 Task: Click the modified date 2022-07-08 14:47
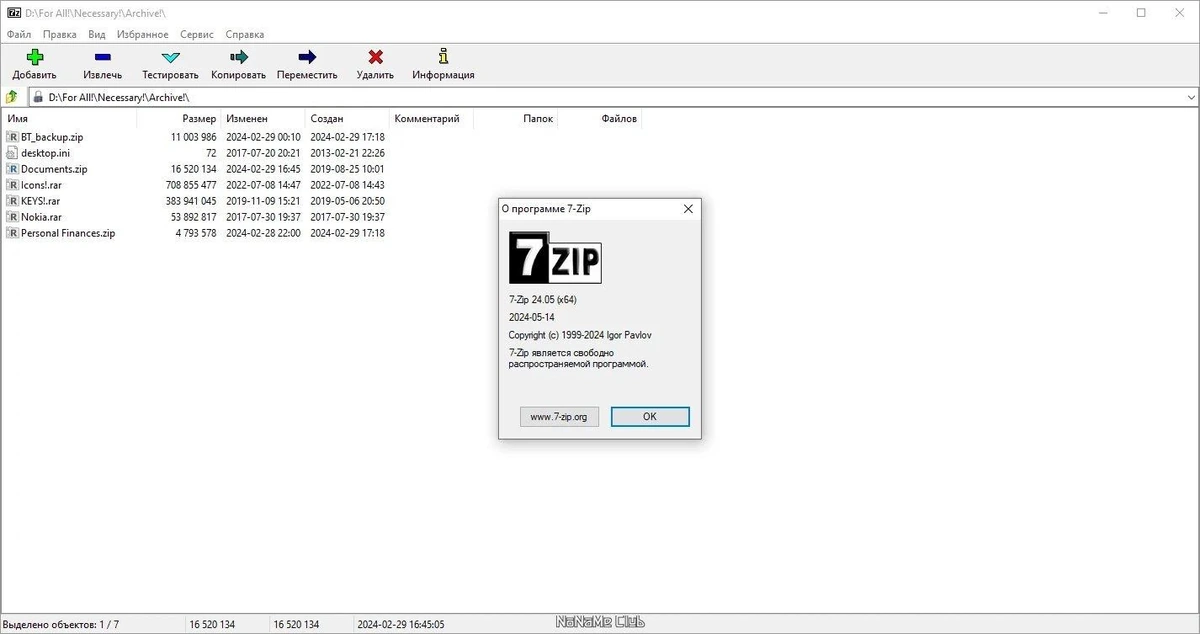(x=263, y=185)
